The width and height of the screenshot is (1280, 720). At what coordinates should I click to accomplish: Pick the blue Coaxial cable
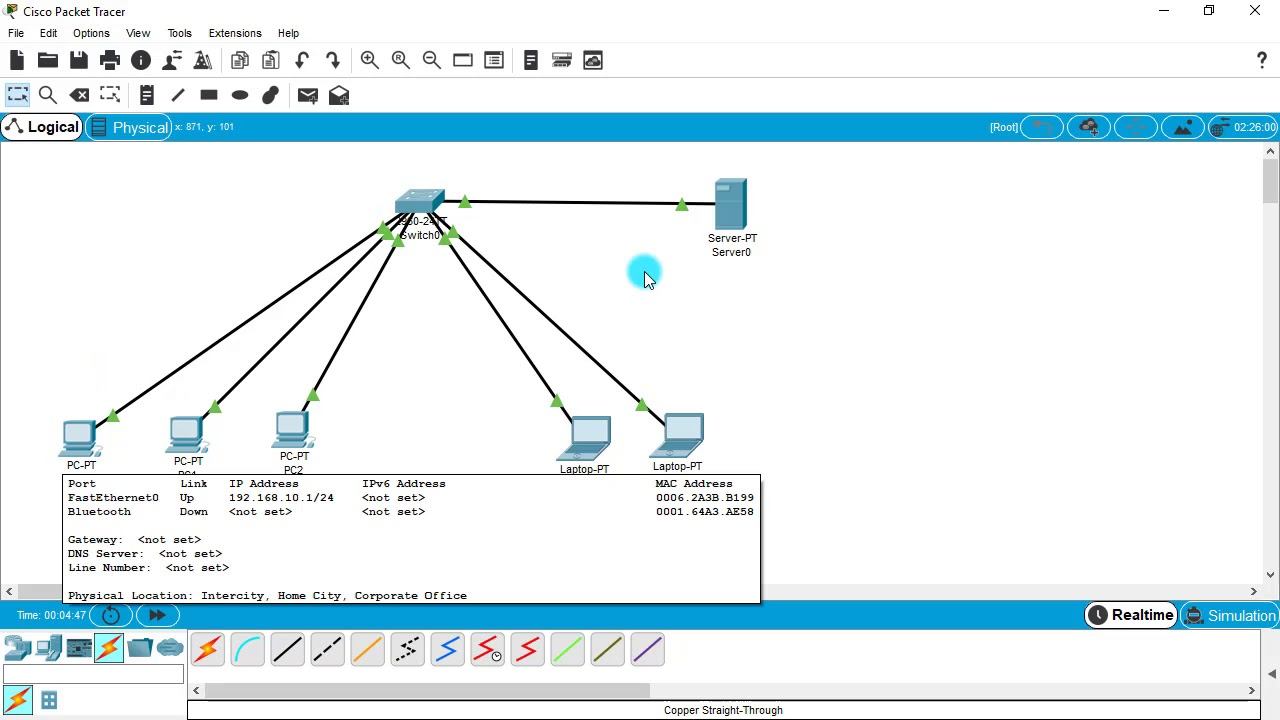click(447, 650)
